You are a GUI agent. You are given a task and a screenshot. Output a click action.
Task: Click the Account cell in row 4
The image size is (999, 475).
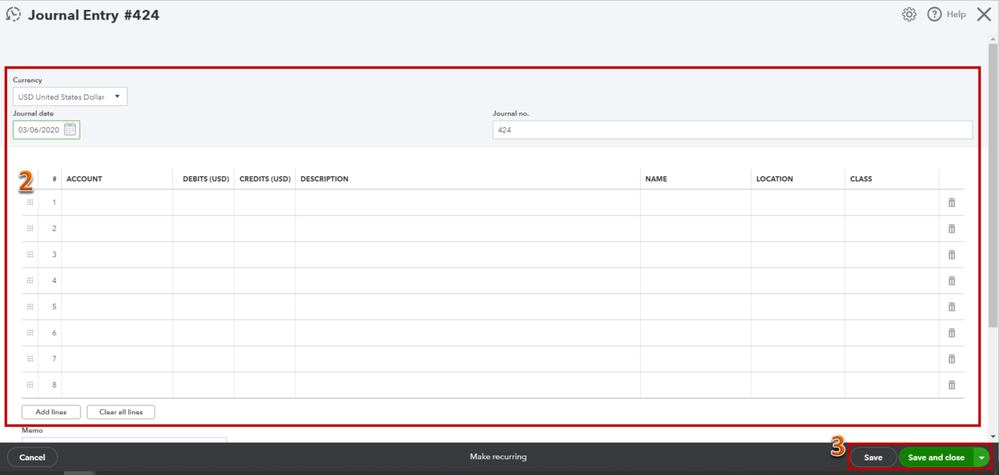pos(117,281)
